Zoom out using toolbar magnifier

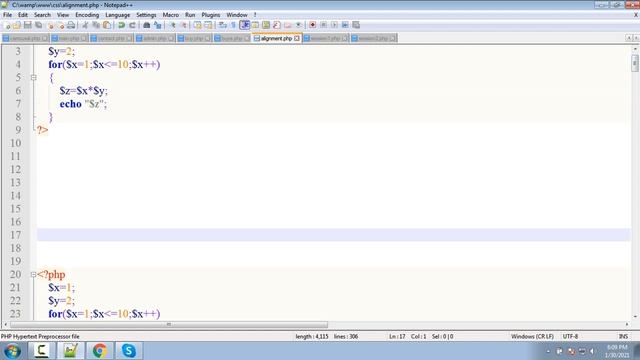183,25
